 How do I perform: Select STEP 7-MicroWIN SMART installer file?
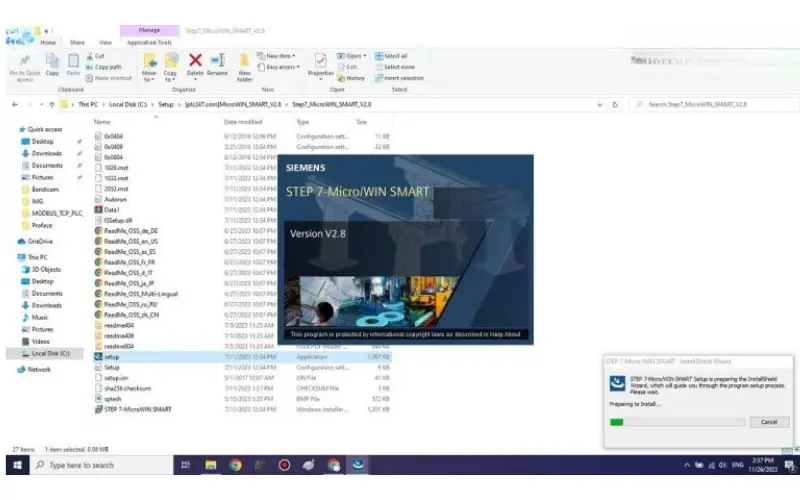coord(138,409)
